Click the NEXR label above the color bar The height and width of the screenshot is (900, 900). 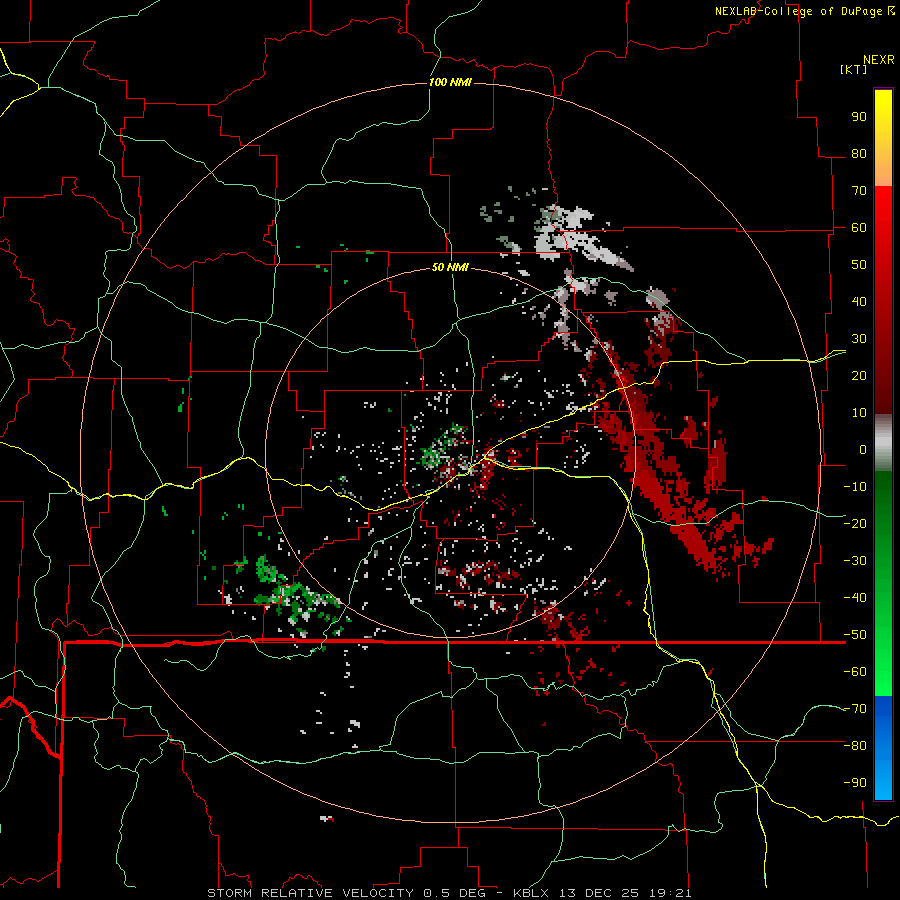(x=879, y=60)
